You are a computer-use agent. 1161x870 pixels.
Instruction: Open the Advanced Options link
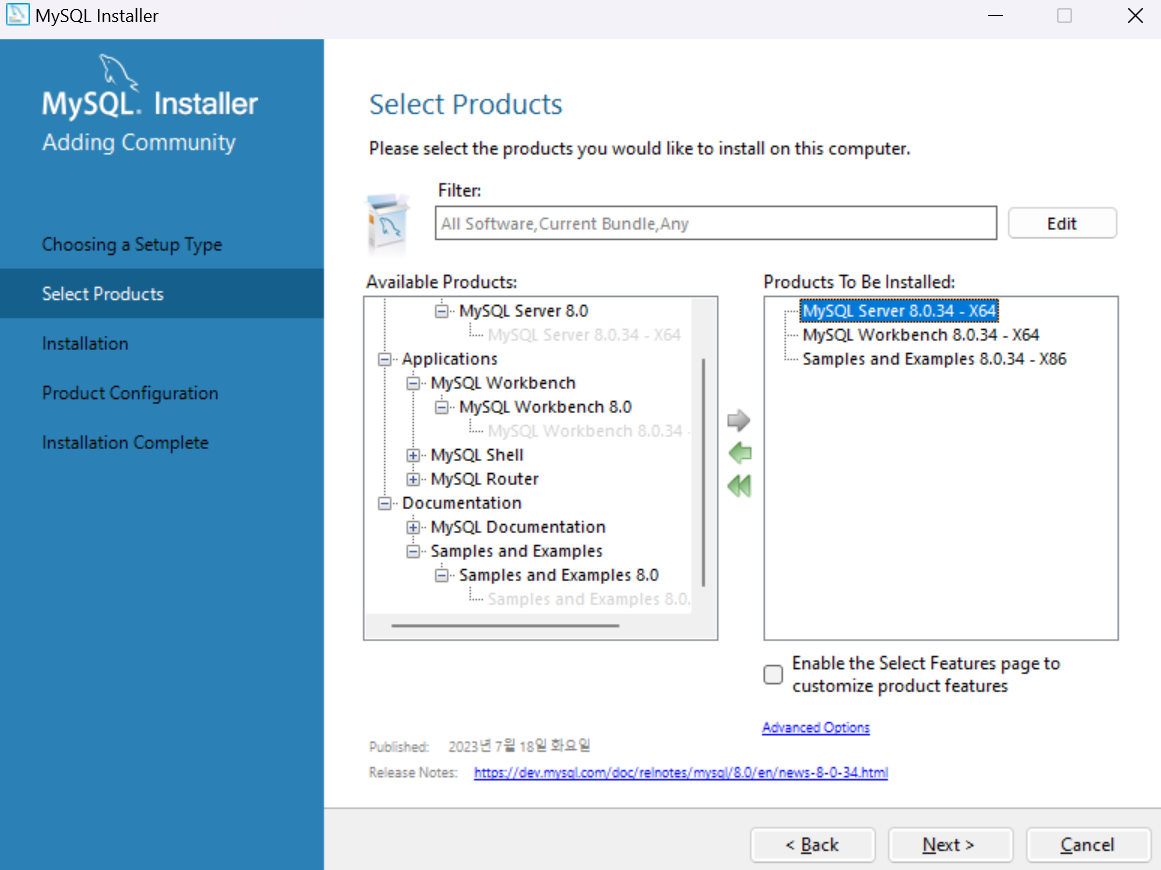pyautogui.click(x=816, y=728)
